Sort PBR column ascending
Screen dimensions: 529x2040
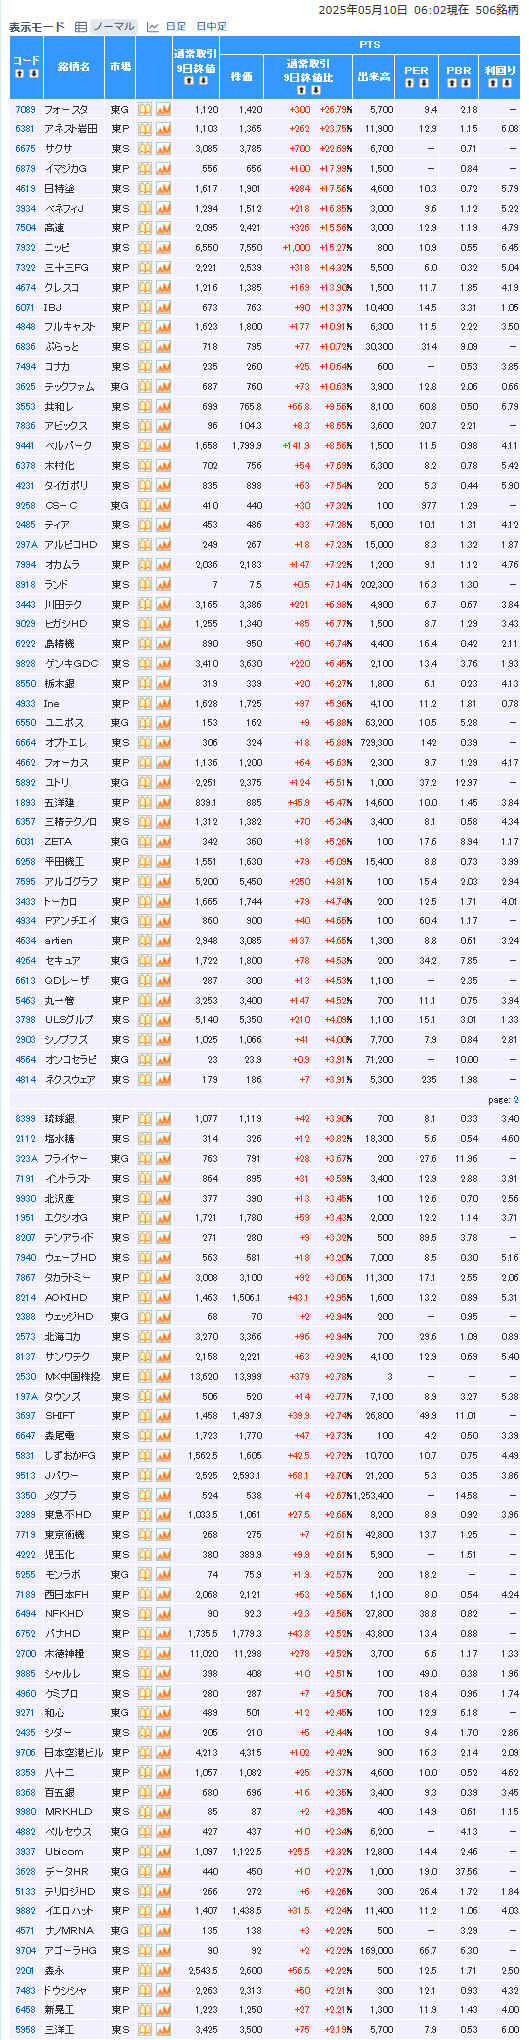pos(451,82)
